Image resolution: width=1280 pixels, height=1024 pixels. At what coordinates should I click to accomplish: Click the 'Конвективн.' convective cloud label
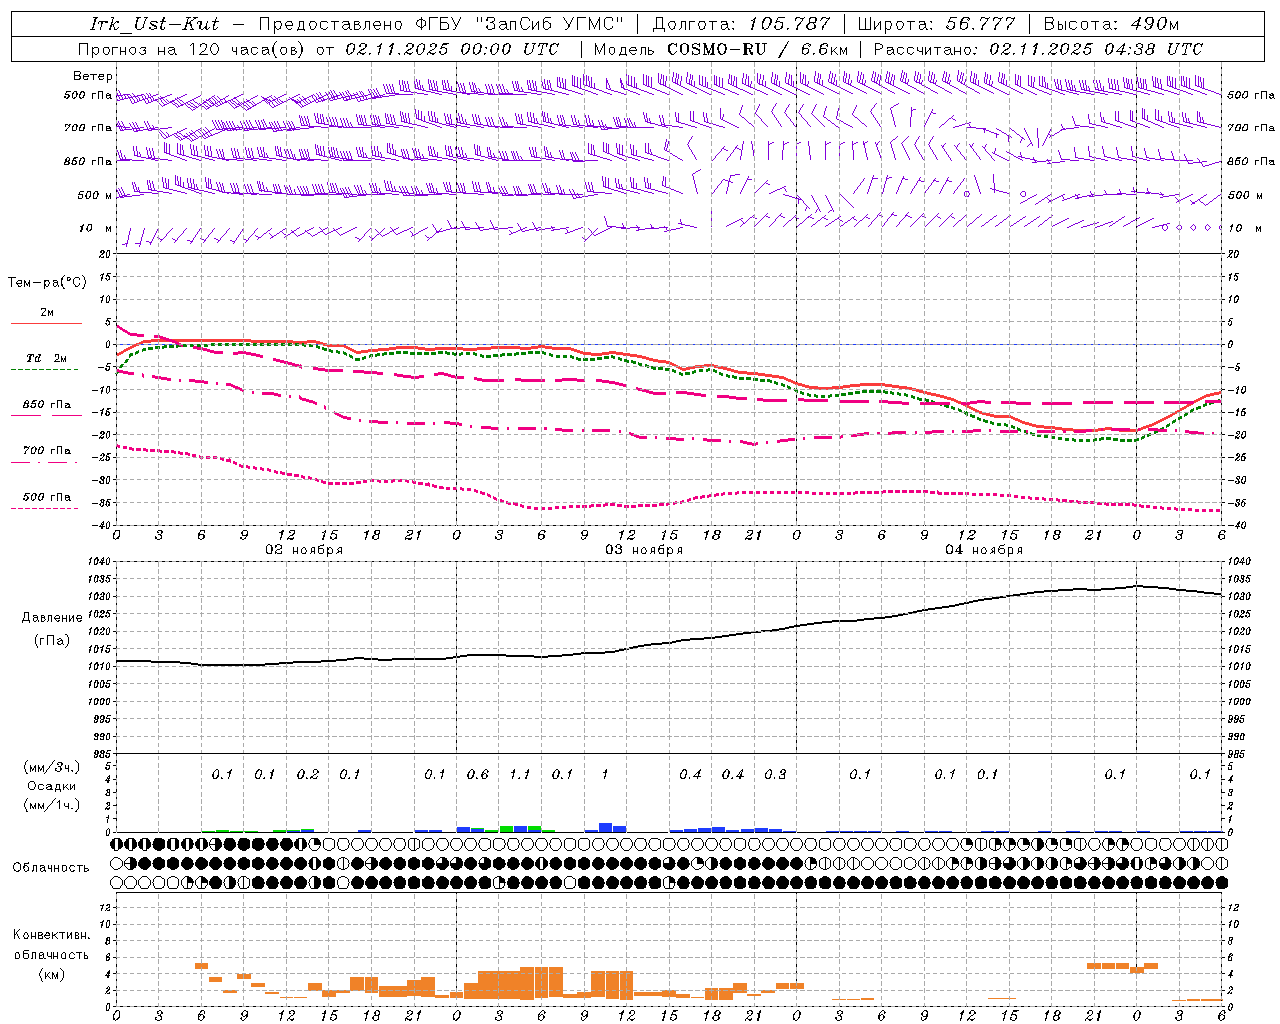point(52,935)
